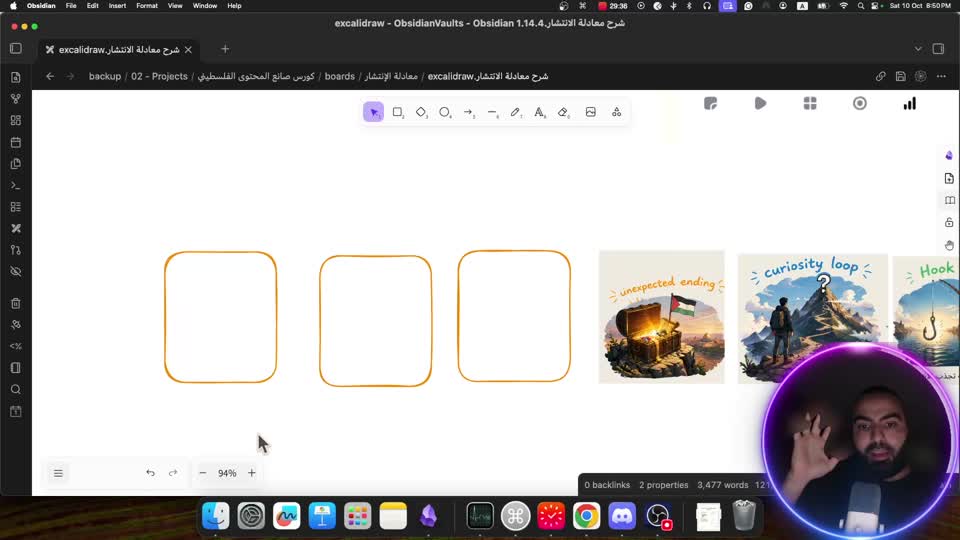This screenshot has height=540, width=960.
Task: Open the Insert menu
Action: [117, 6]
